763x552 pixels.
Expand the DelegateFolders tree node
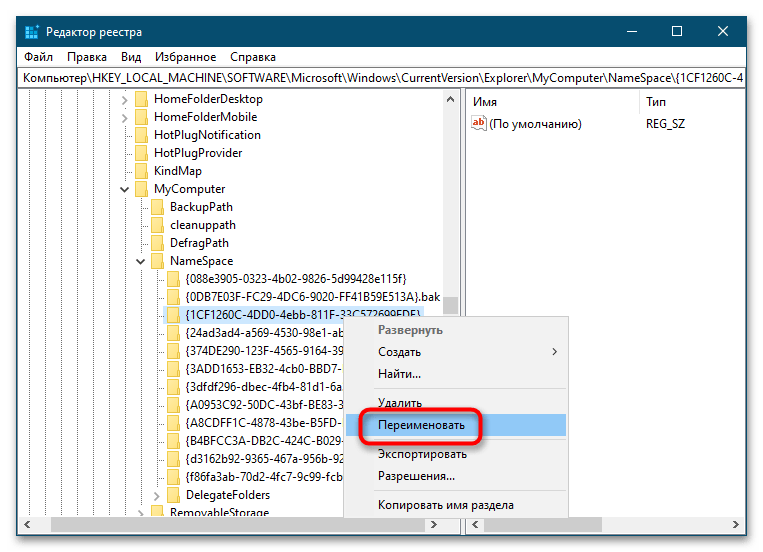click(157, 495)
